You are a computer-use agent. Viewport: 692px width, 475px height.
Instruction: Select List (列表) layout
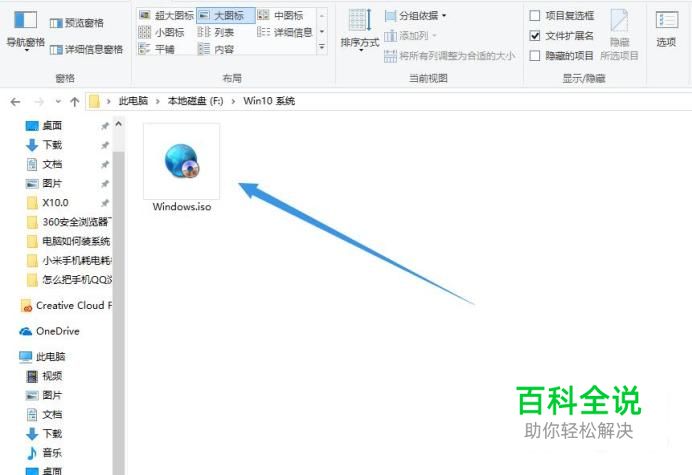click(216, 32)
